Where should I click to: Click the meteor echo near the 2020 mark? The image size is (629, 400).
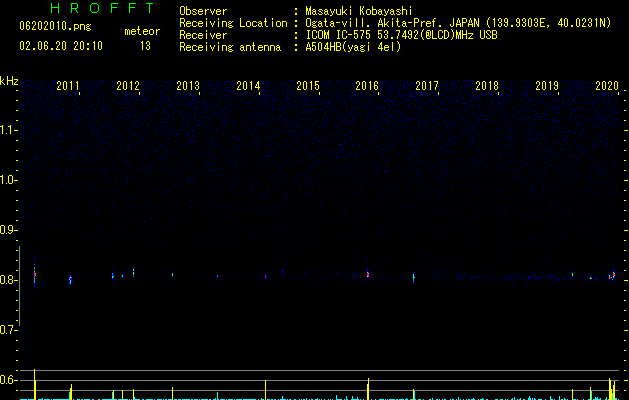coord(613,275)
